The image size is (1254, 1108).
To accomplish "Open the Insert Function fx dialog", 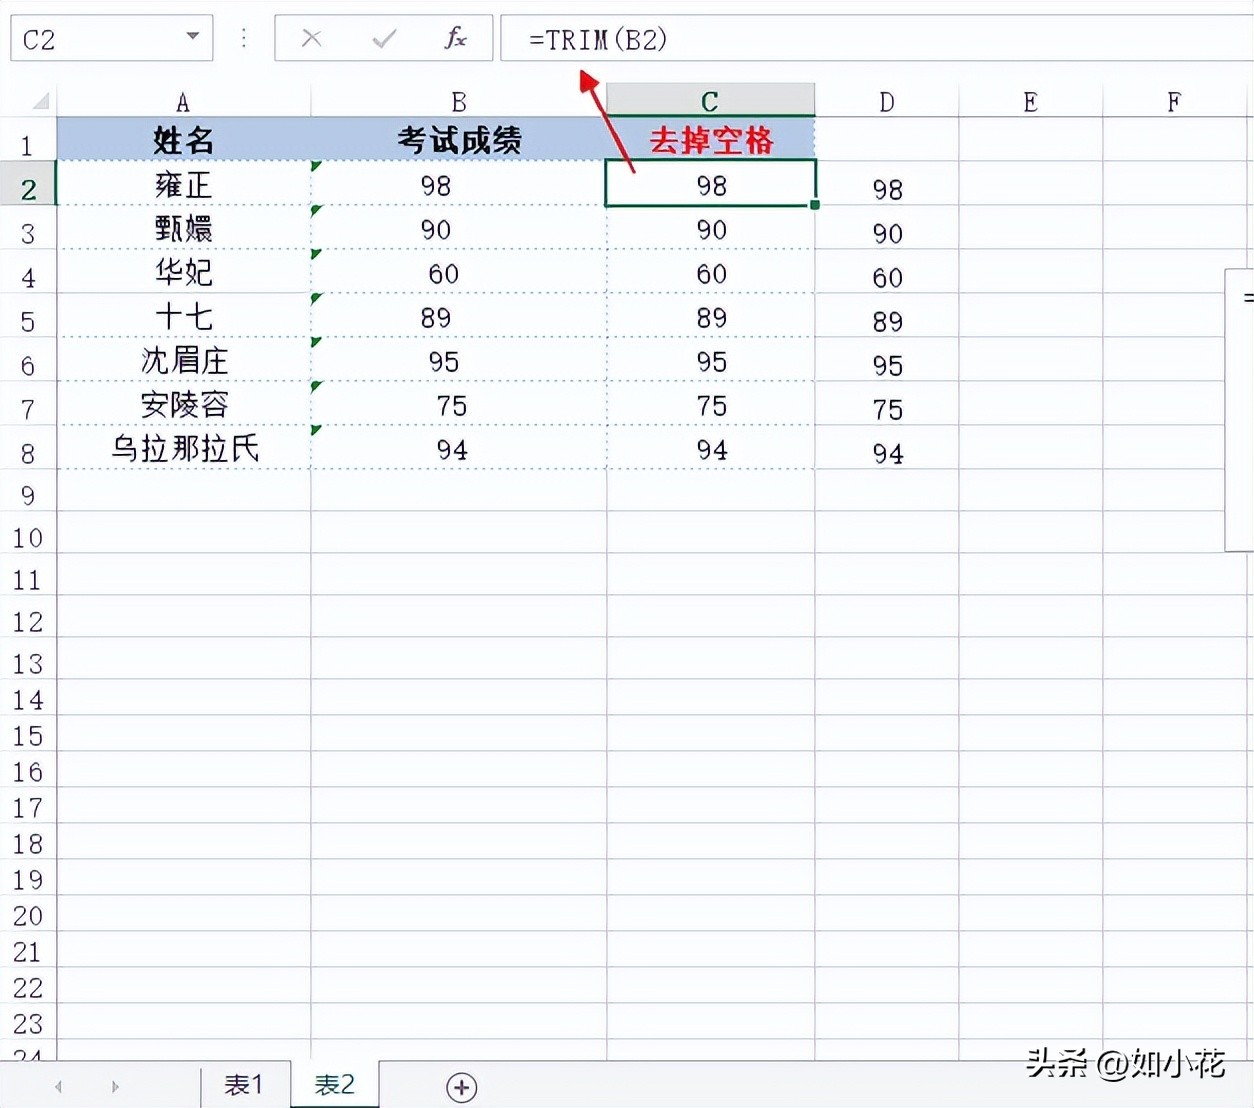I will click(x=455, y=39).
